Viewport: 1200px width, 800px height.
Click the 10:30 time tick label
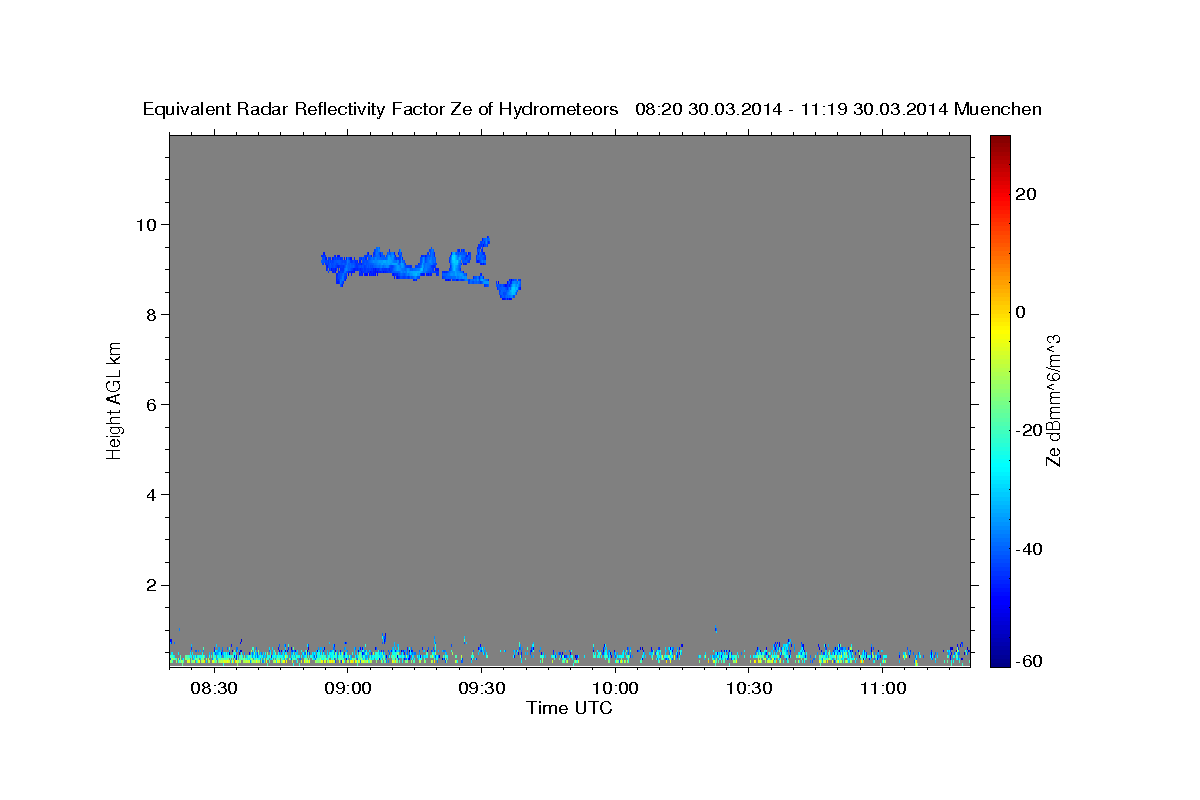[x=749, y=689]
